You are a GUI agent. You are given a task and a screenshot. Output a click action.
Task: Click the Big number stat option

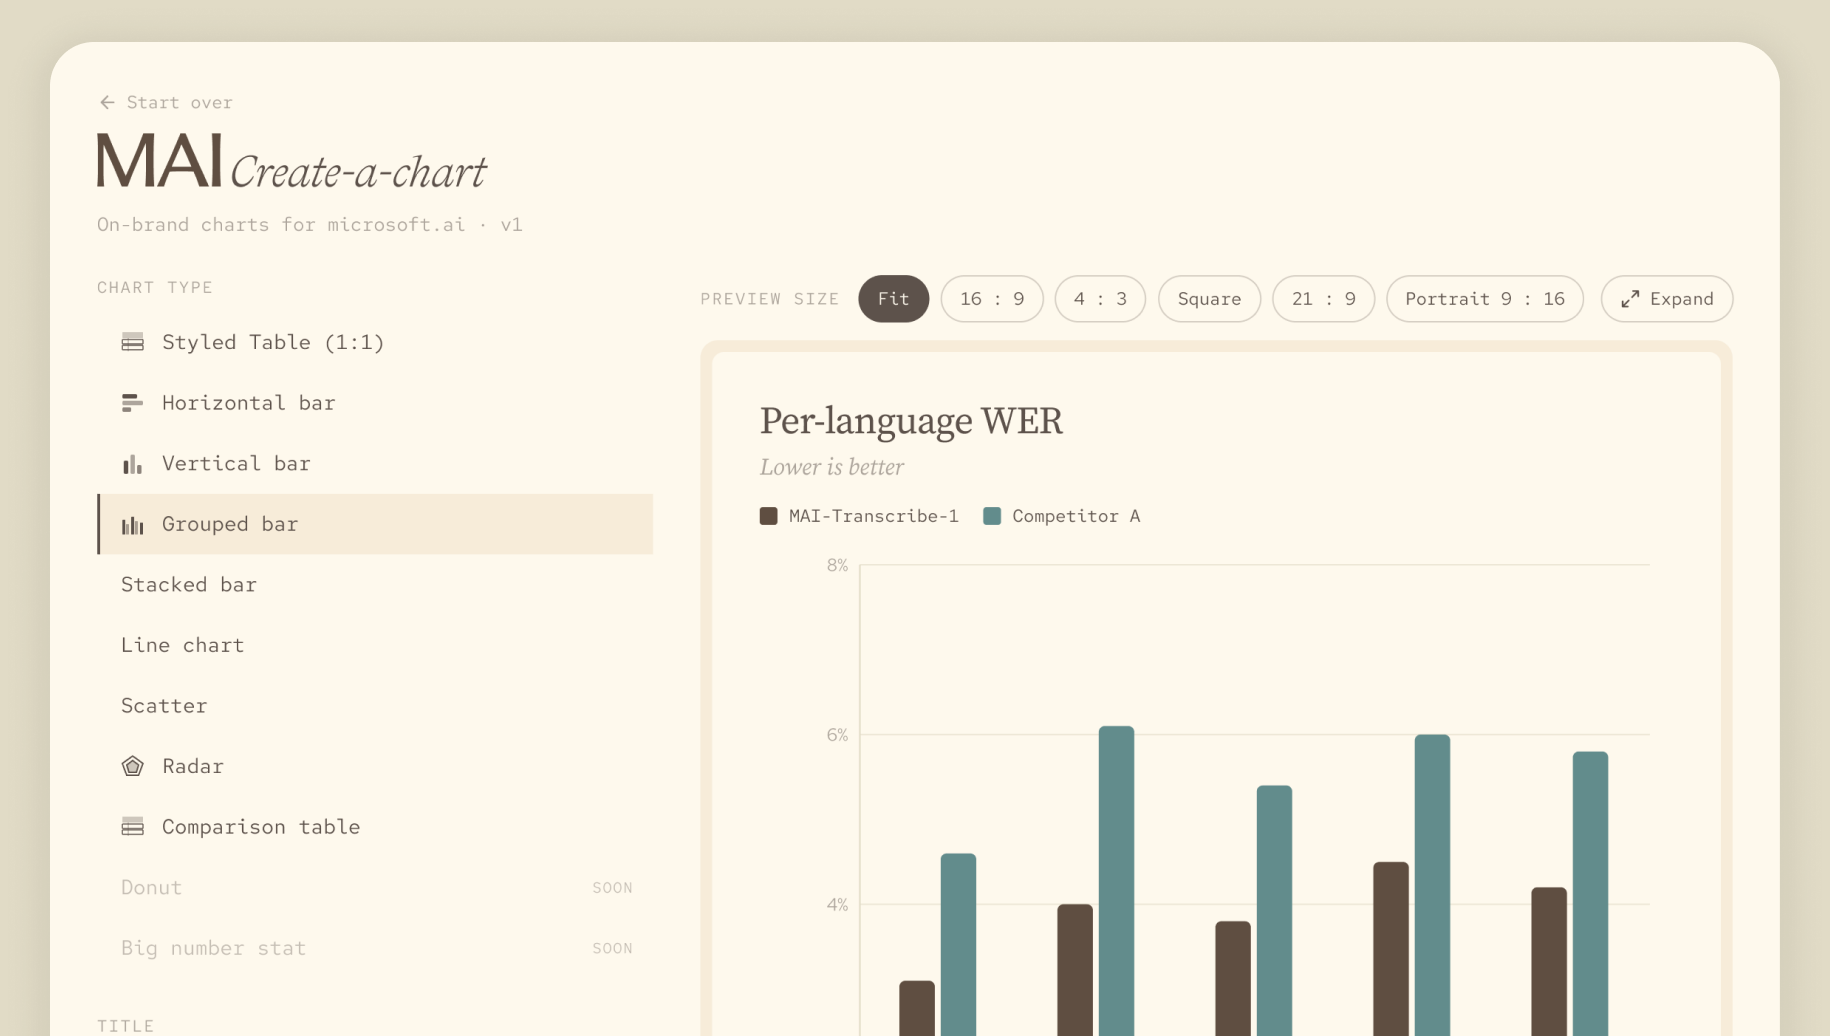pos(375,948)
